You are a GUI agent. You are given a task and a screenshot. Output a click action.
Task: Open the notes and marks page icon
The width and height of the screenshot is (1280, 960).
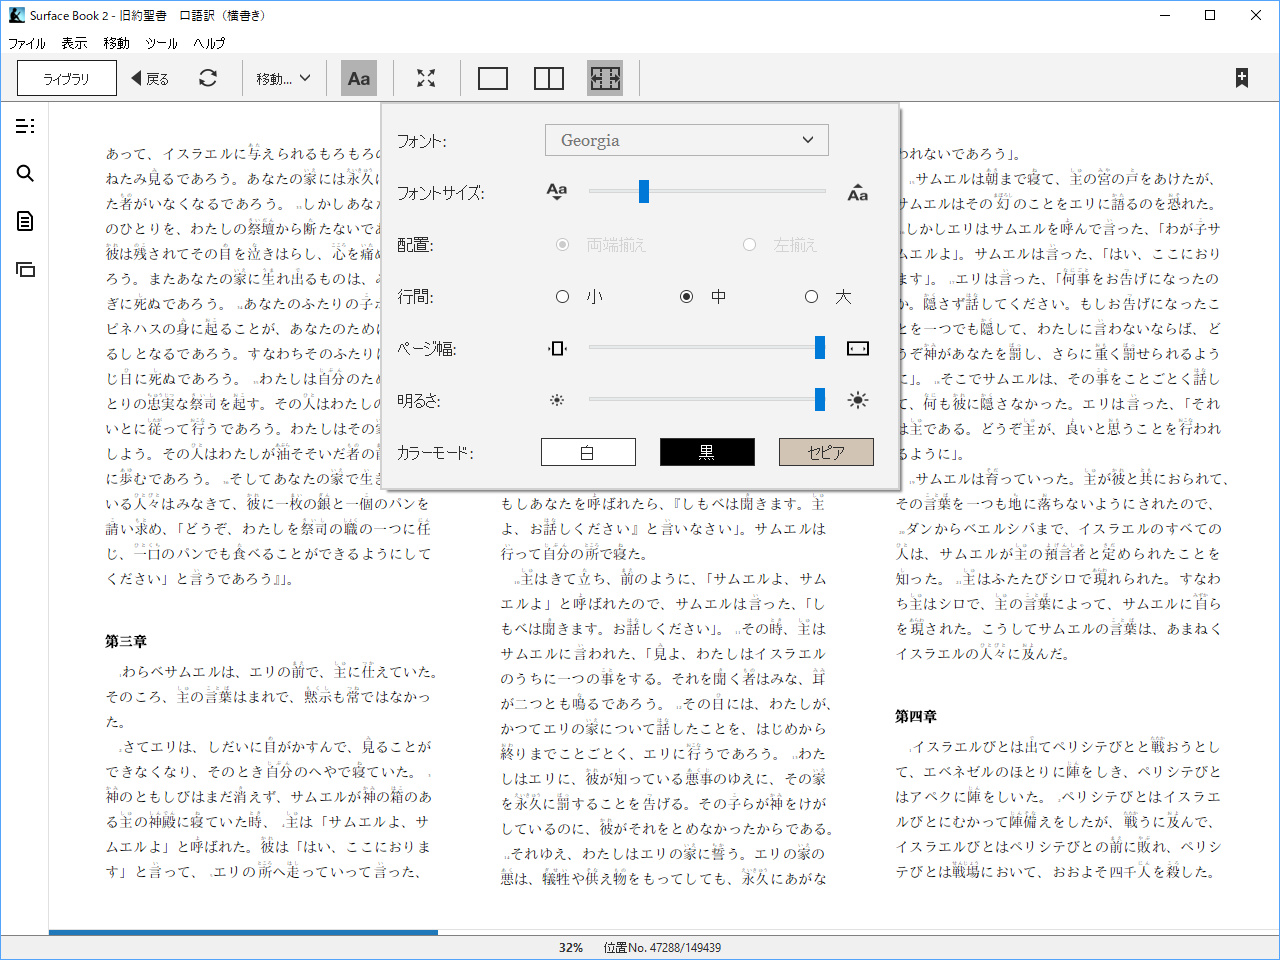point(25,221)
